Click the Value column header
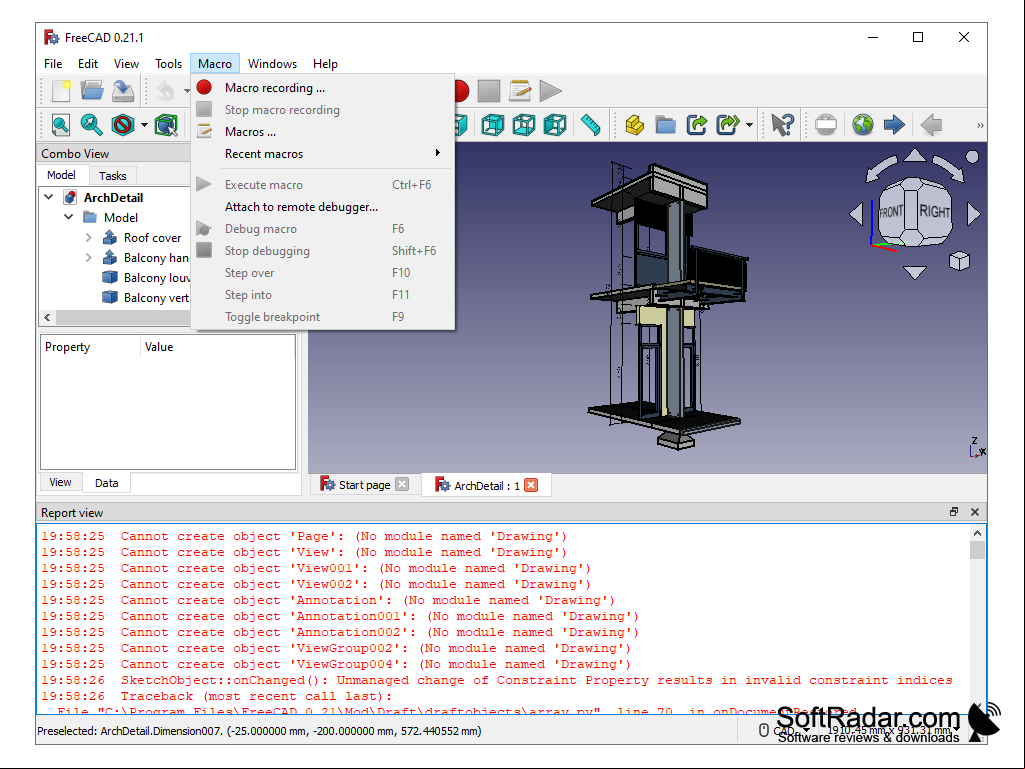1025x769 pixels. click(218, 347)
